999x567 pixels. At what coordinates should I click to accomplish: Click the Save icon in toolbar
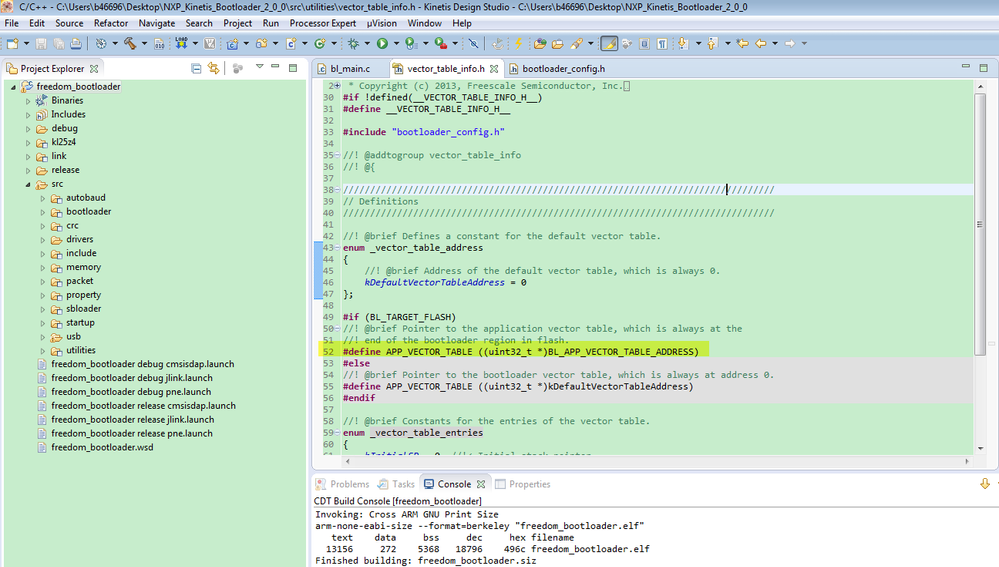pyautogui.click(x=41, y=43)
